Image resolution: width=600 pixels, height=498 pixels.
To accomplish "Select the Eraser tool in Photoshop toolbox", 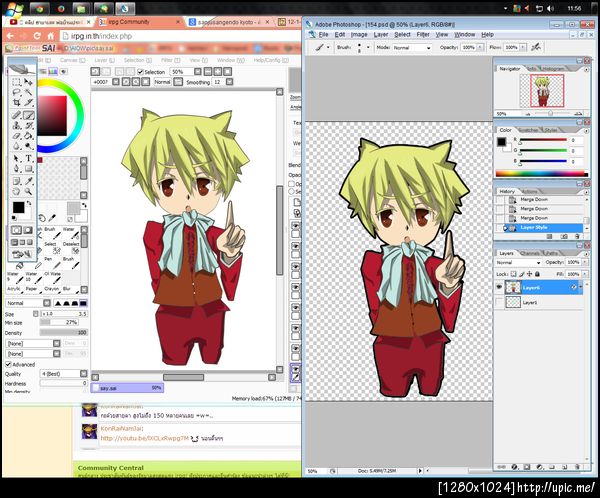I will point(16,136).
